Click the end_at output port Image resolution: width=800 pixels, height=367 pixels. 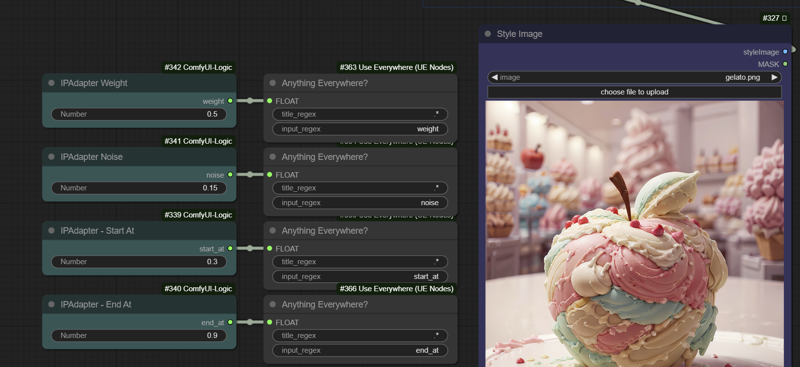tap(230, 322)
